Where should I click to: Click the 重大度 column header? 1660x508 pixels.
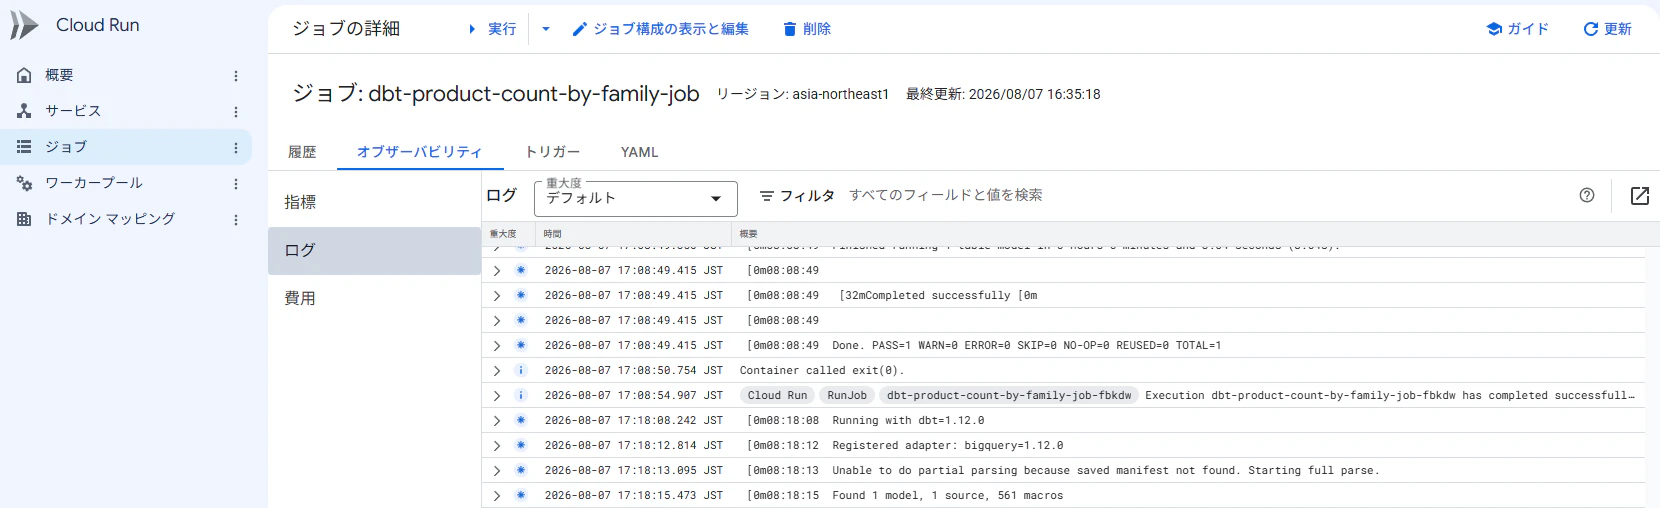click(503, 234)
